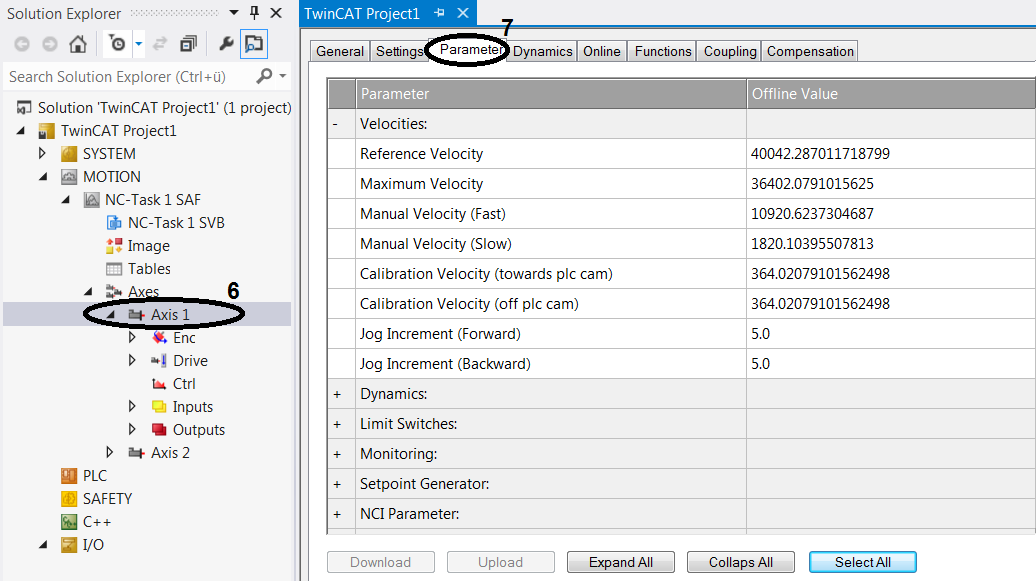Click the Sync with Active Document icon

point(160,44)
